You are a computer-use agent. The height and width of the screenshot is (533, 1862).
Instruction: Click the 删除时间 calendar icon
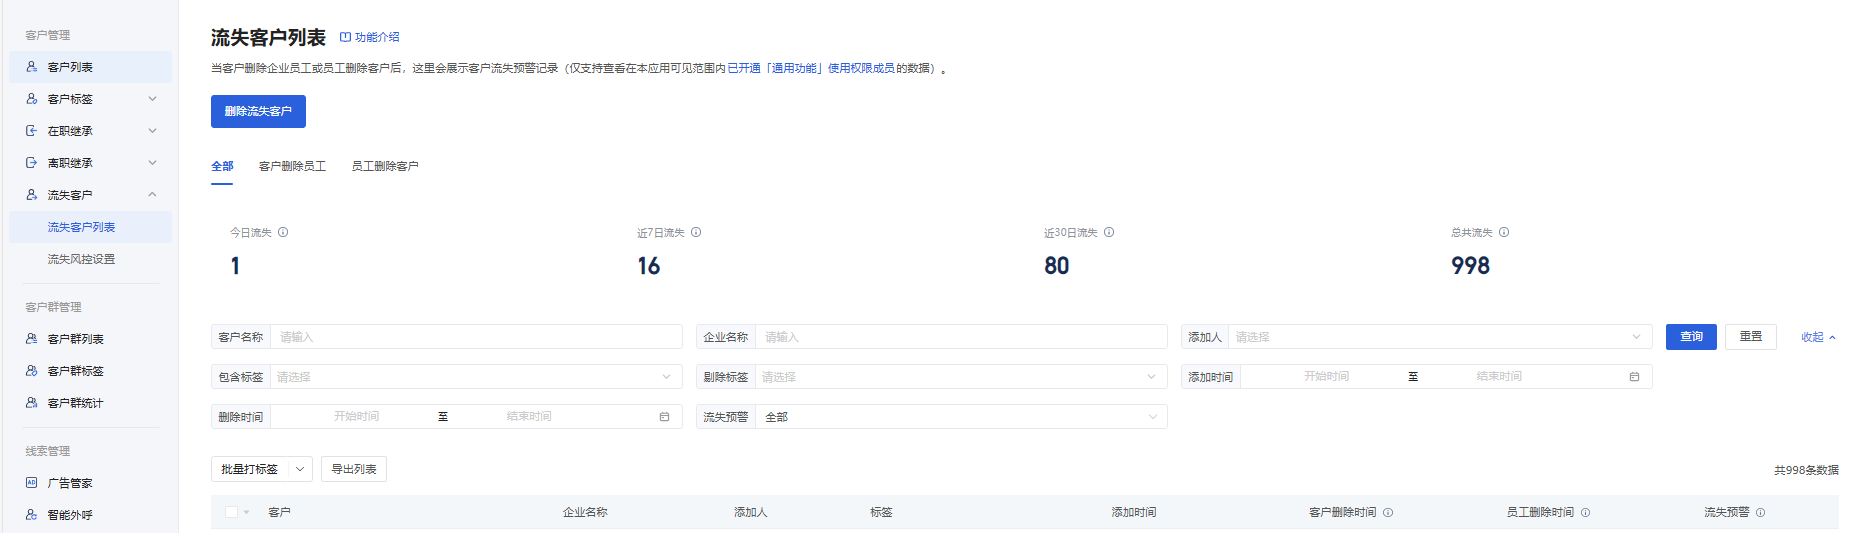(x=664, y=417)
